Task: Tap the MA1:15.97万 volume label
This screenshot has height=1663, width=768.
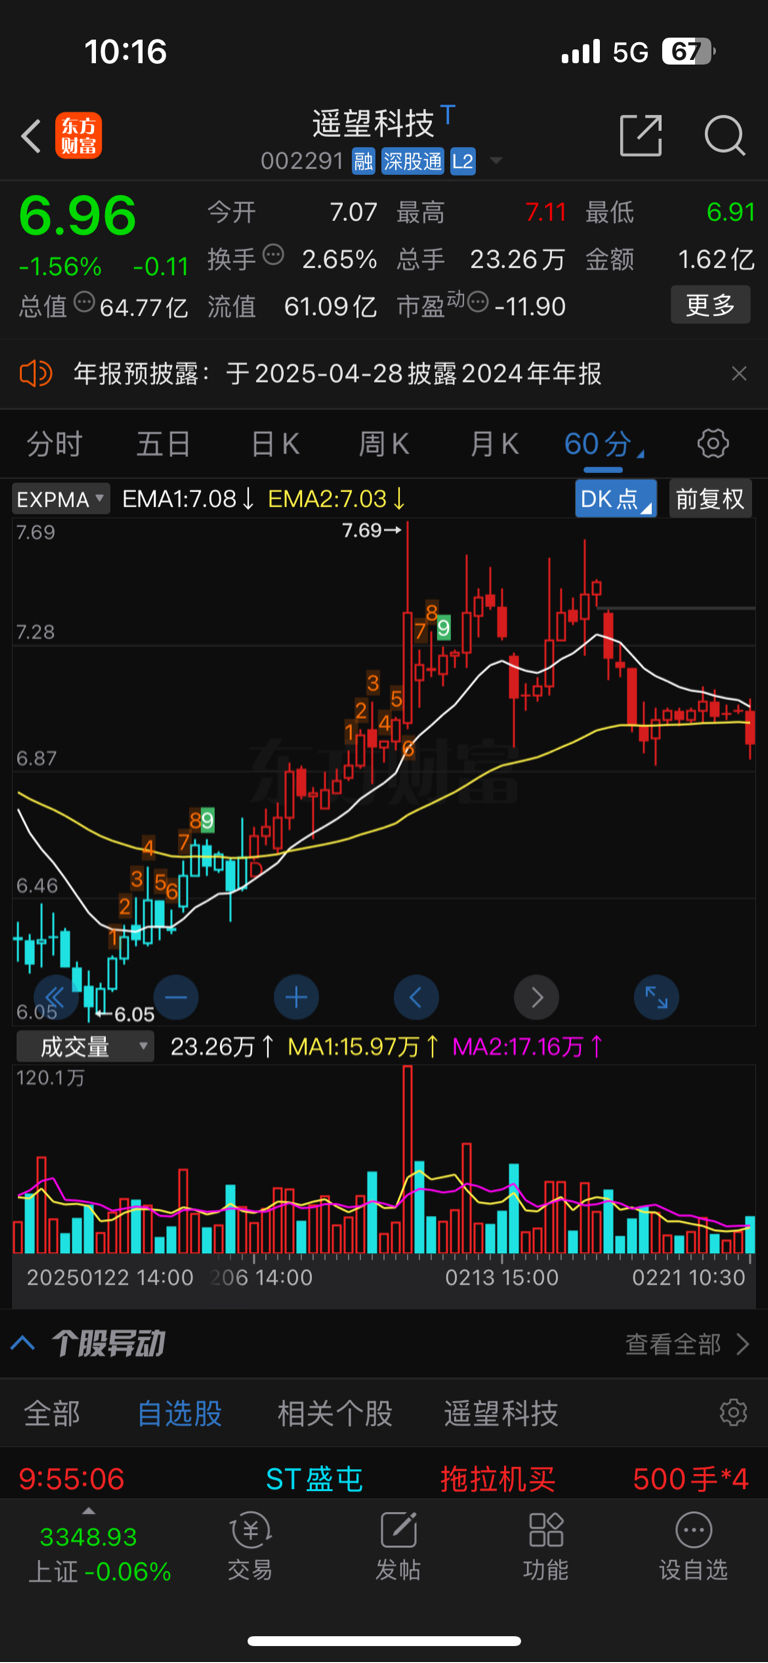Action: tap(363, 1047)
